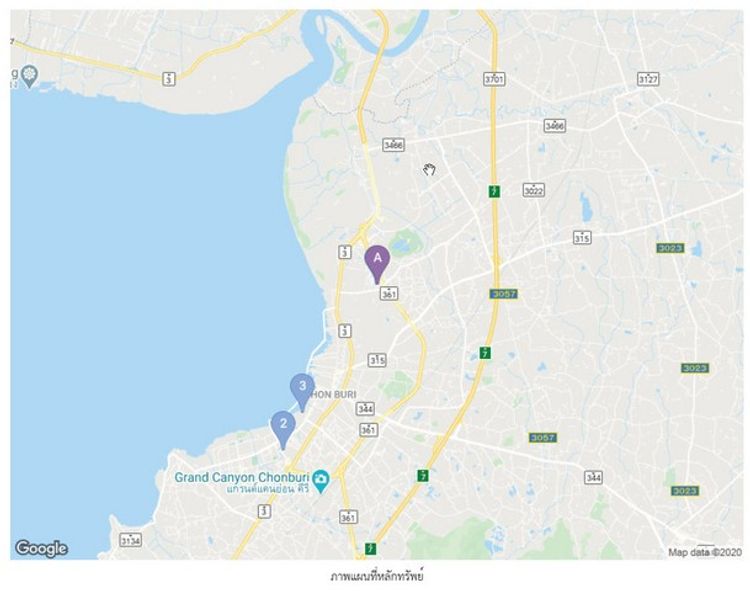Click the Chon Buri city label
750x591 pixels.
point(334,395)
